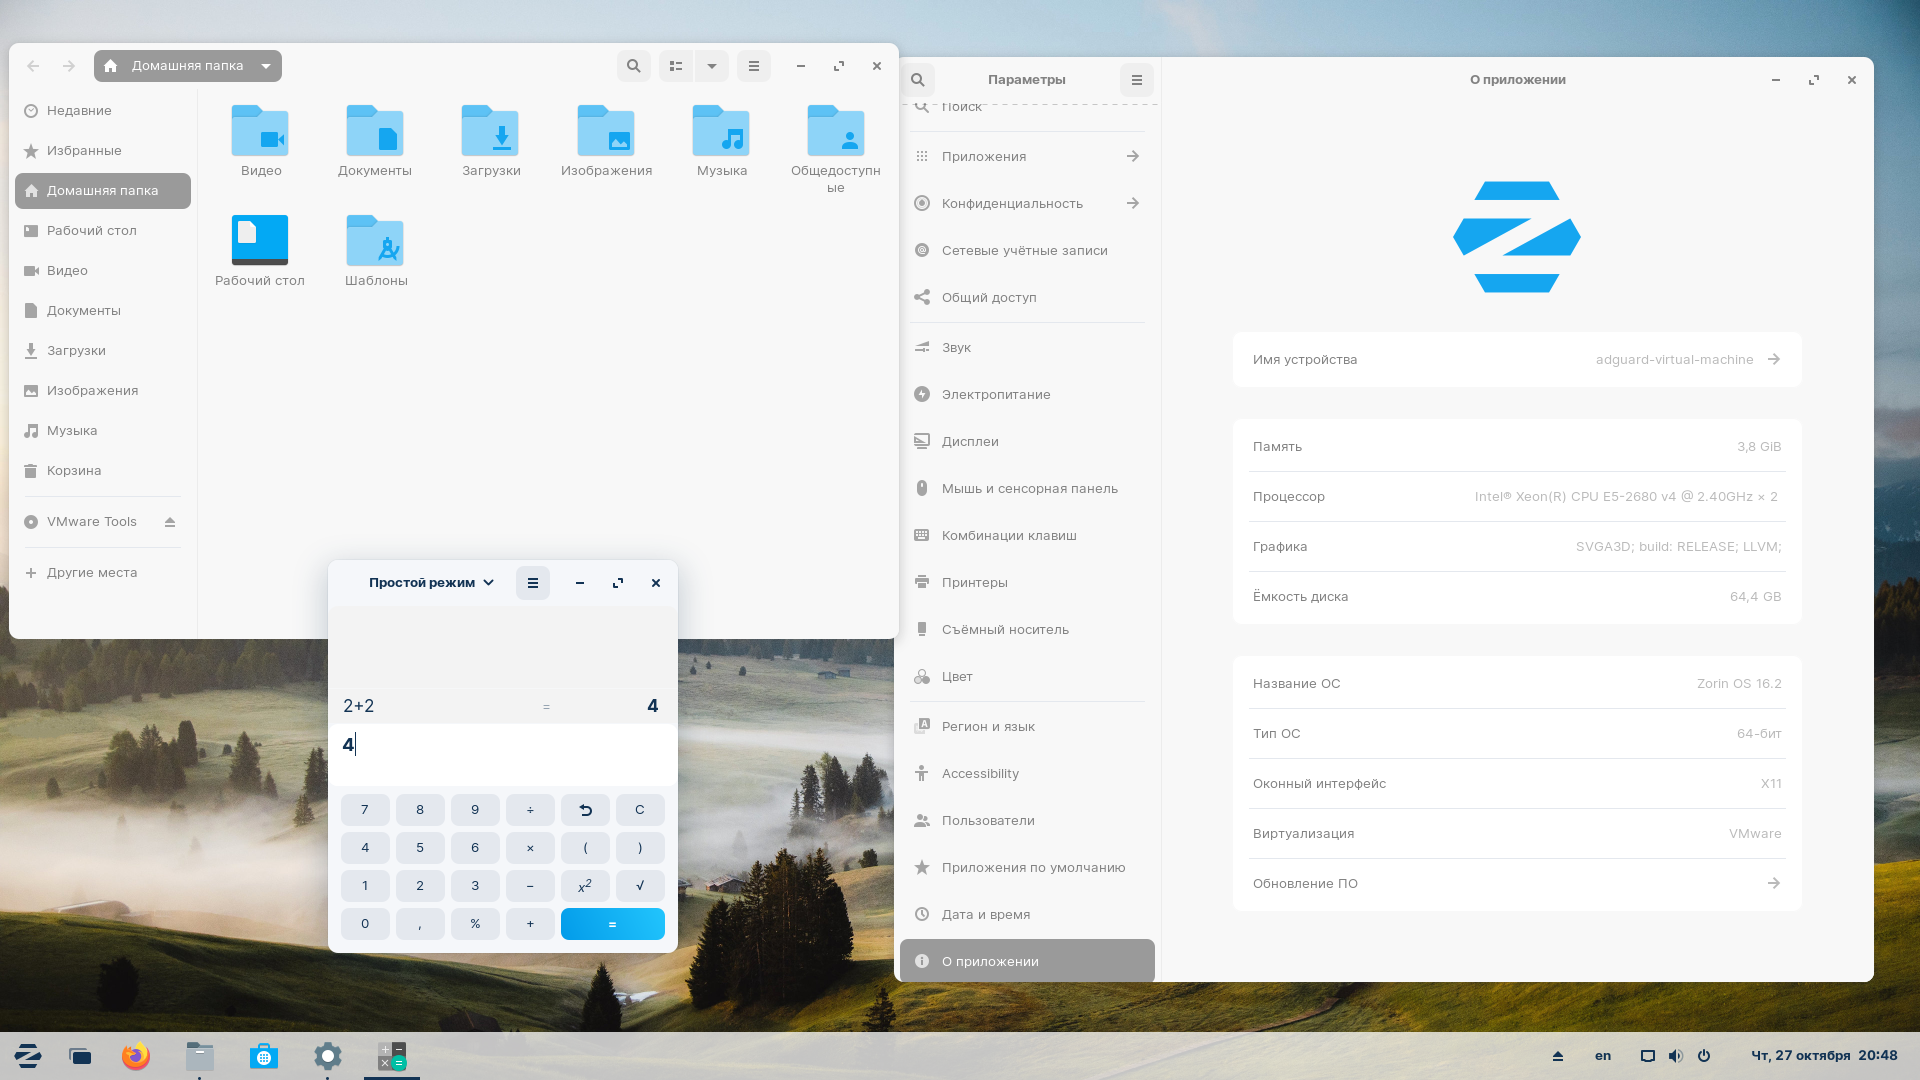Image resolution: width=1920 pixels, height=1080 pixels.
Task: Expand the Приложения settings arrow
Action: [x=1131, y=156]
